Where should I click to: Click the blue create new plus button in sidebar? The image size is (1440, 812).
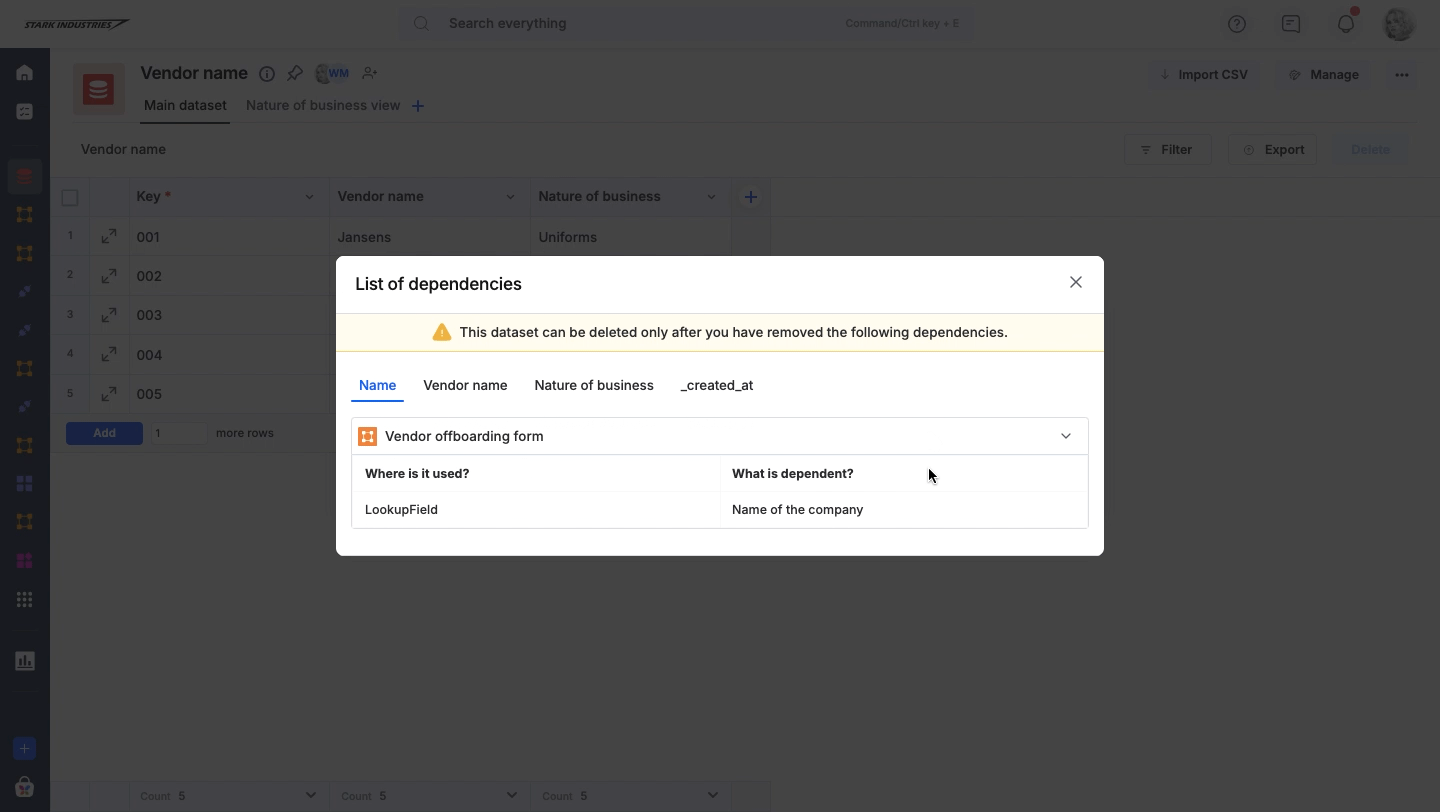[25, 749]
